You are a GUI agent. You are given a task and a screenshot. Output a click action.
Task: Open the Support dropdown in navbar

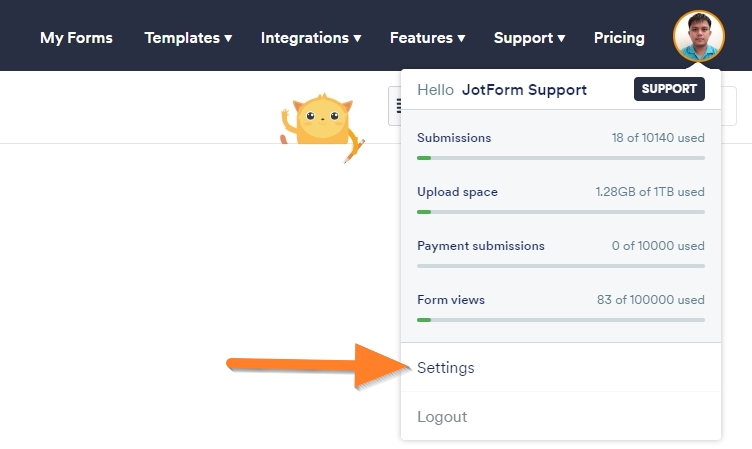[529, 38]
